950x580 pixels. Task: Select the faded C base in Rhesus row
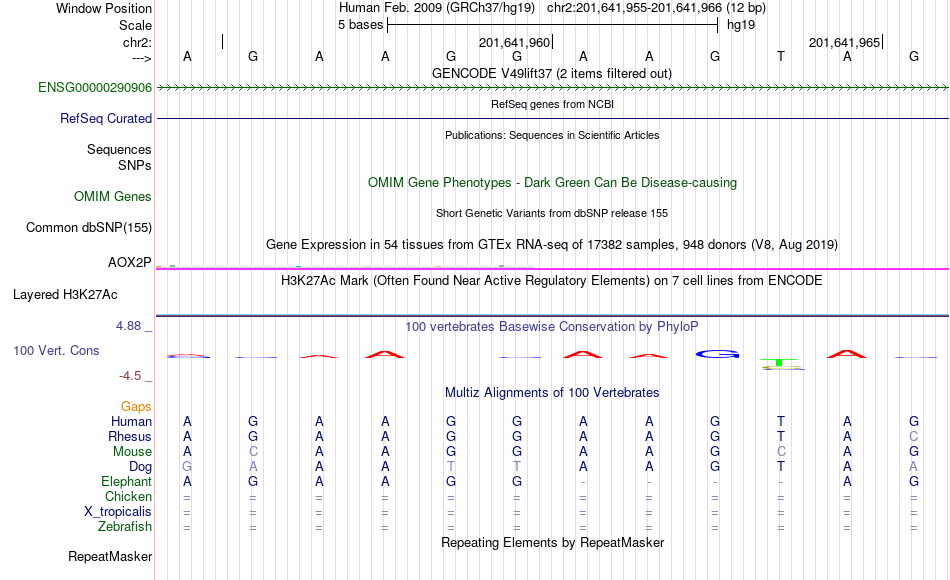tap(914, 436)
